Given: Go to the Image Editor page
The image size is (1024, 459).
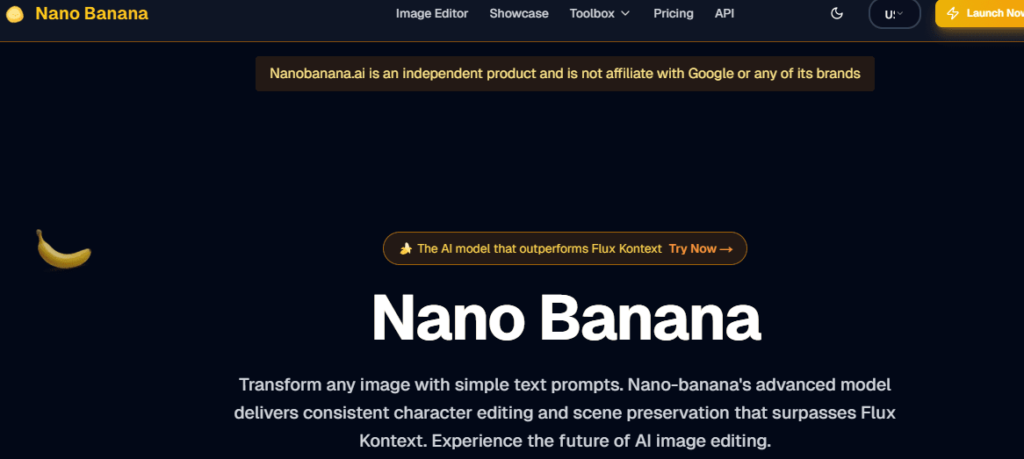Looking at the screenshot, I should coord(432,14).
